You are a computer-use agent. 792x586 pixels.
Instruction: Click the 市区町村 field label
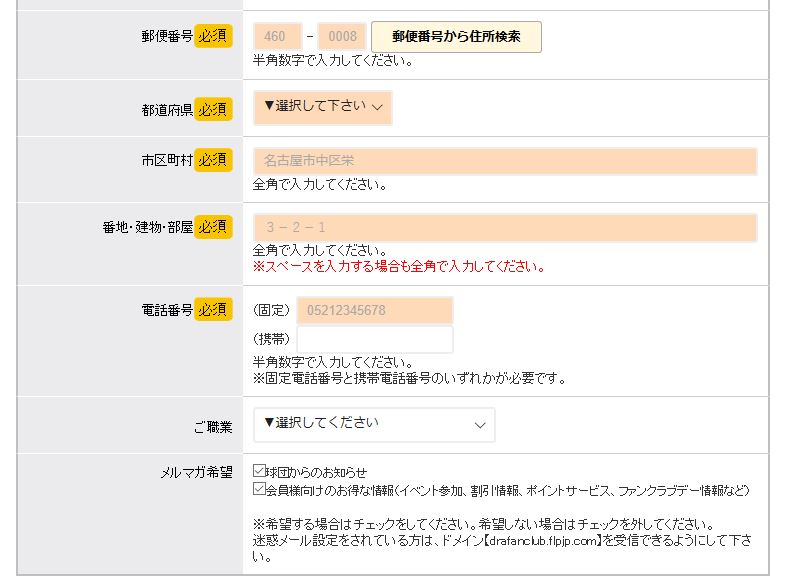(167, 160)
